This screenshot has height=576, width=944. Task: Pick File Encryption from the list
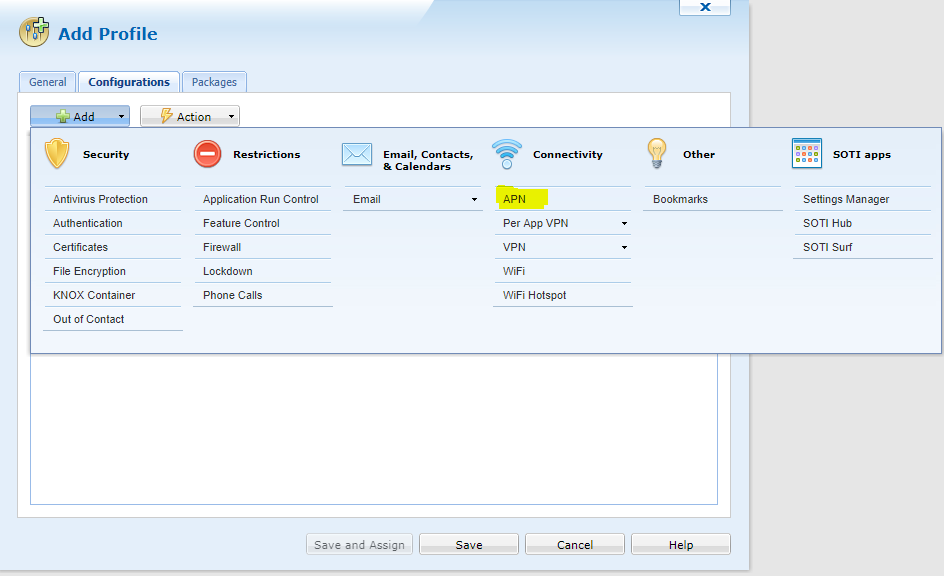[x=113, y=271]
